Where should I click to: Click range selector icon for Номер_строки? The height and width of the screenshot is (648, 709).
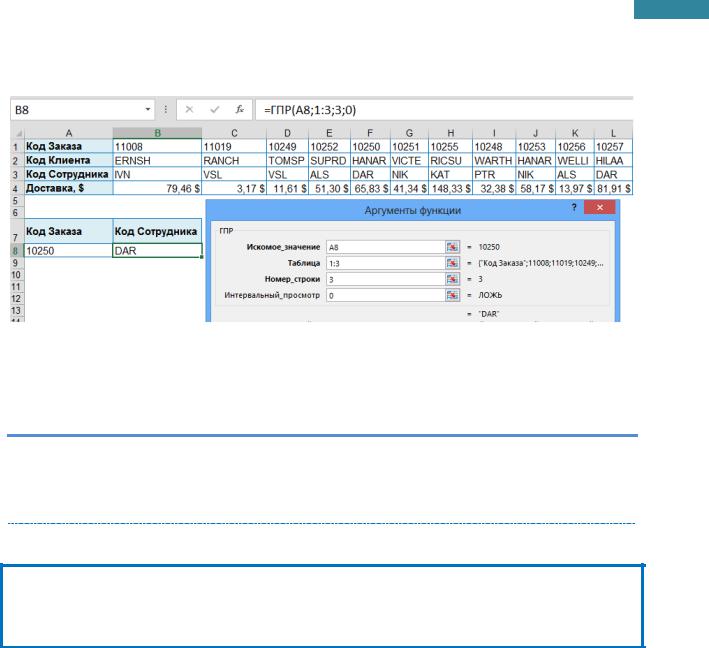tap(452, 279)
